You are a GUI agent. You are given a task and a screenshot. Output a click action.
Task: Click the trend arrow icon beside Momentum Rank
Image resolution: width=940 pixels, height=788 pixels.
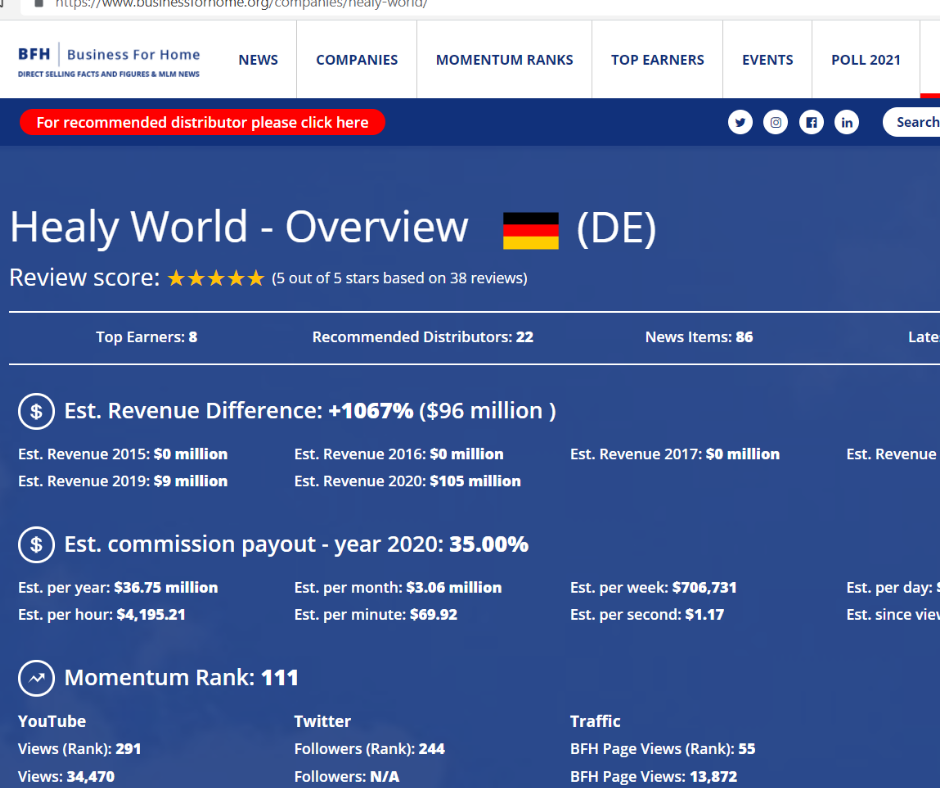tap(37, 678)
